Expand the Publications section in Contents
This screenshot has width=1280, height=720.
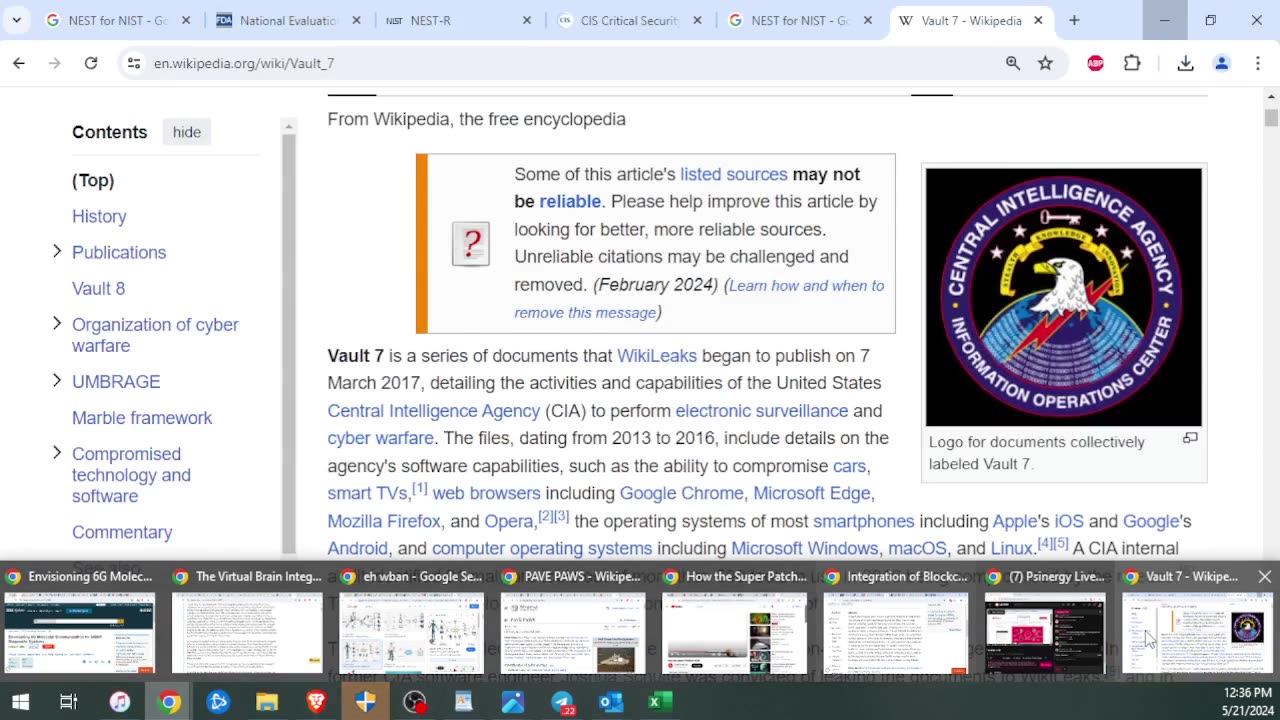(x=57, y=251)
